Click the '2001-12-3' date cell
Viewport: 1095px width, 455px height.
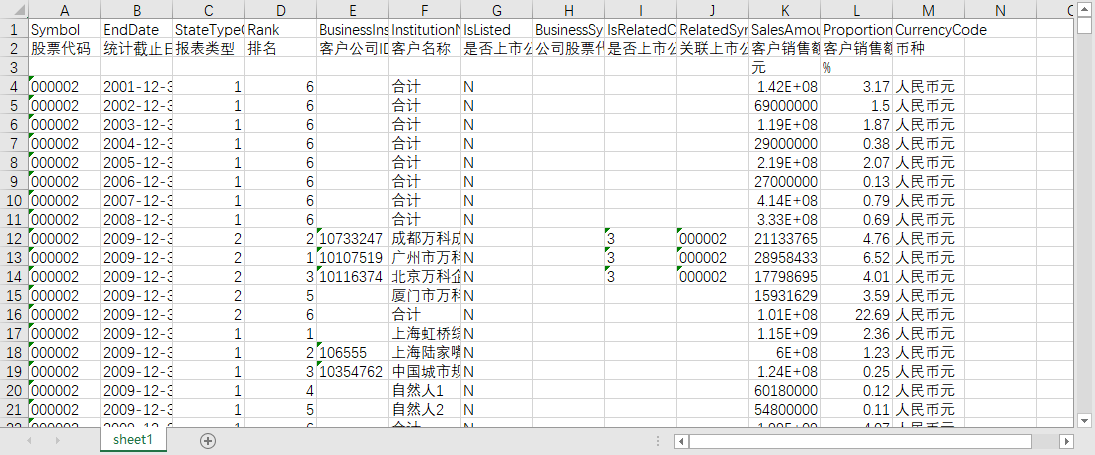[137, 87]
